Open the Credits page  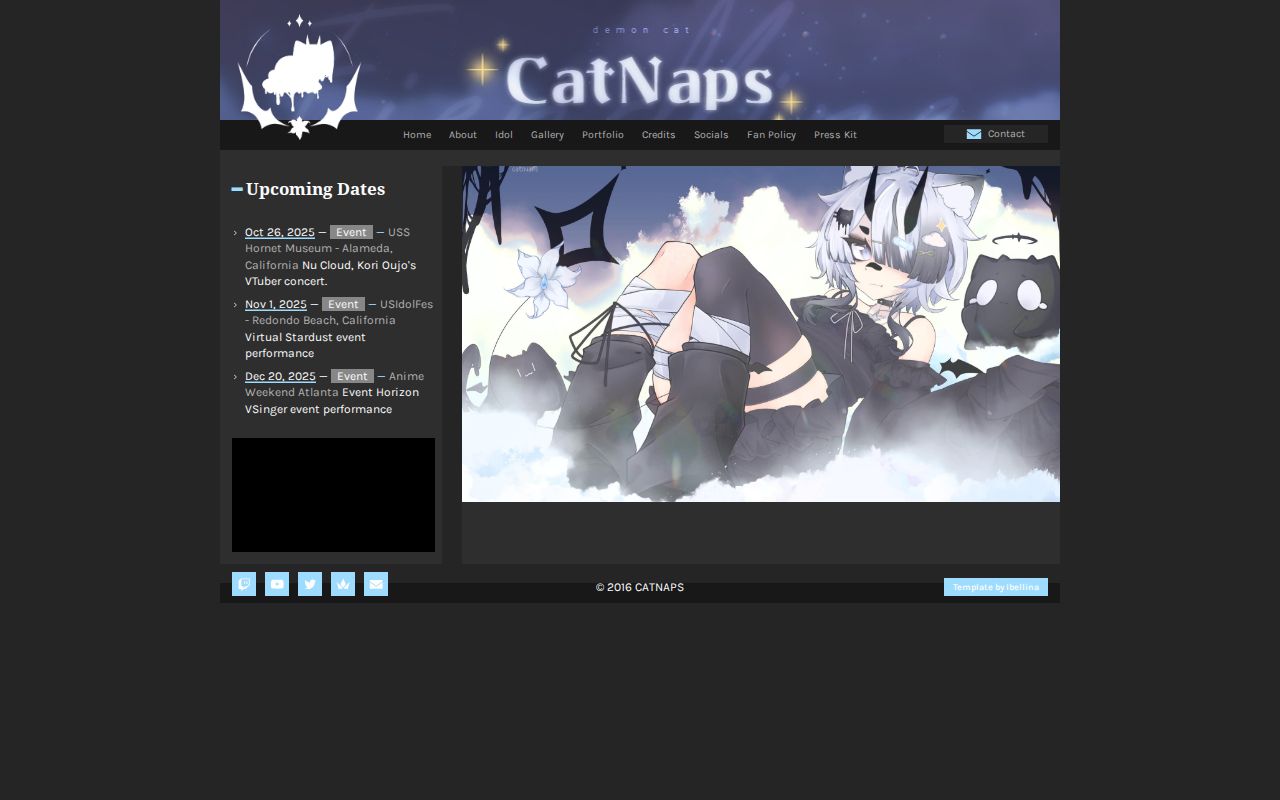[659, 135]
